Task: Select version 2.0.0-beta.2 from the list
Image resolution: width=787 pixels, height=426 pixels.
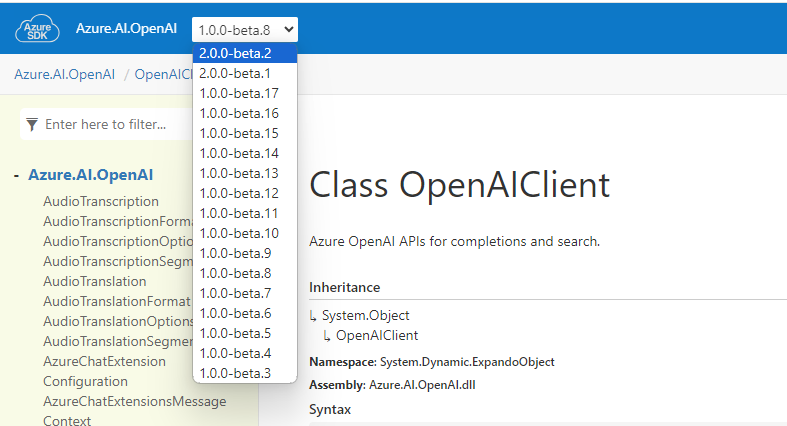Action: coord(245,53)
